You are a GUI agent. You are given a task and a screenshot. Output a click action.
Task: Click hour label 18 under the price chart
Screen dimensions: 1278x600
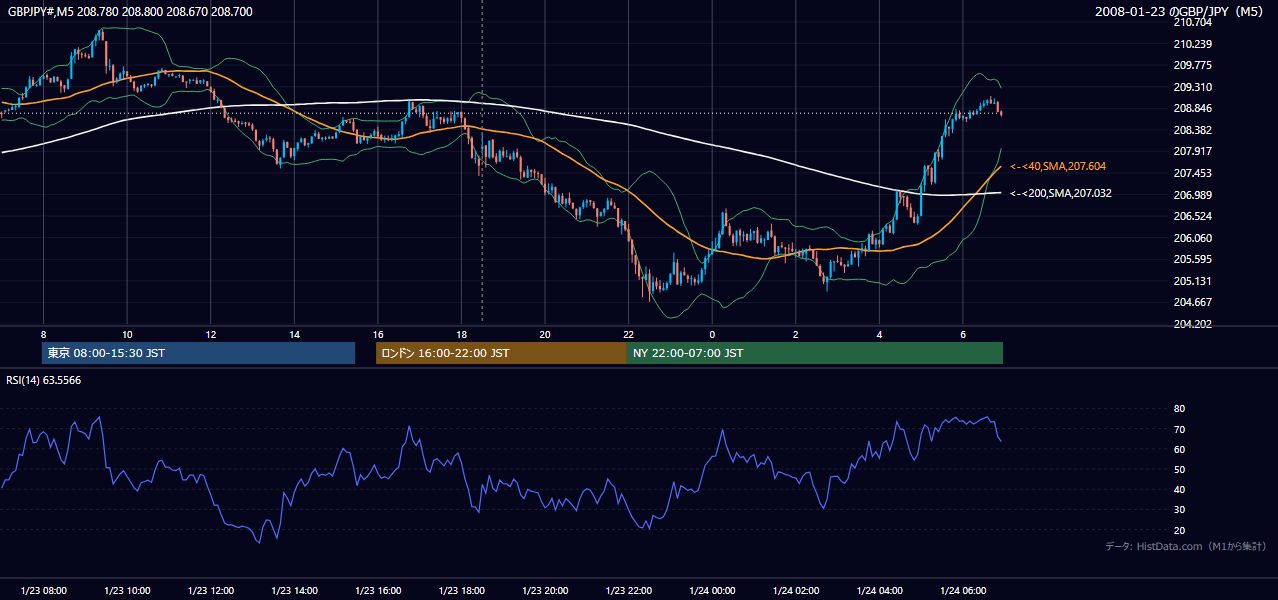pyautogui.click(x=461, y=334)
